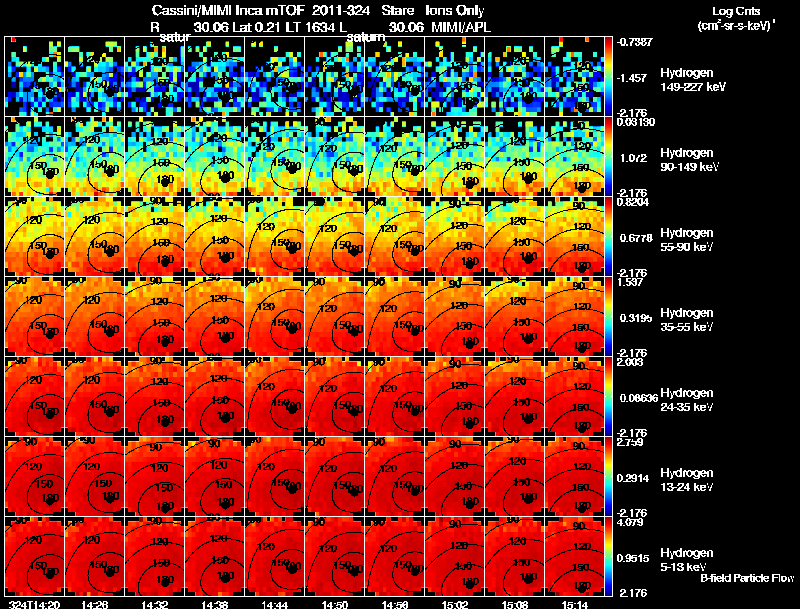
Task: Click the 'MIMI/APL' credit text
Action: pos(461,27)
